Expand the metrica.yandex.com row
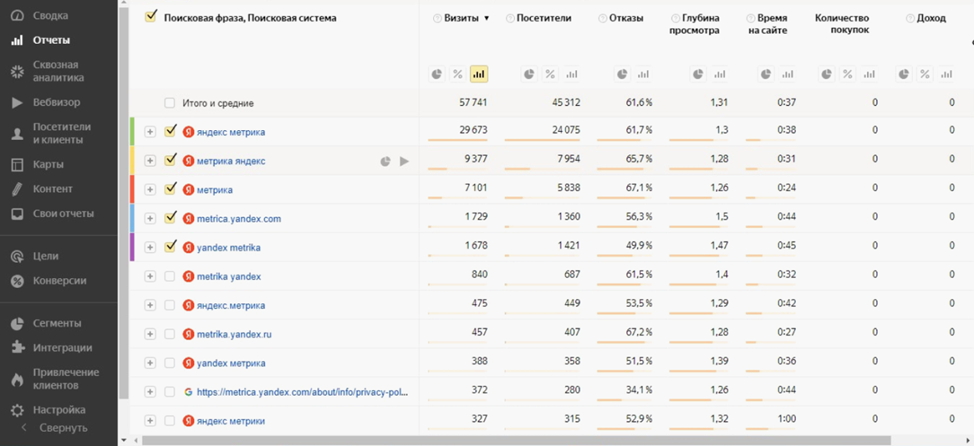 (150, 219)
